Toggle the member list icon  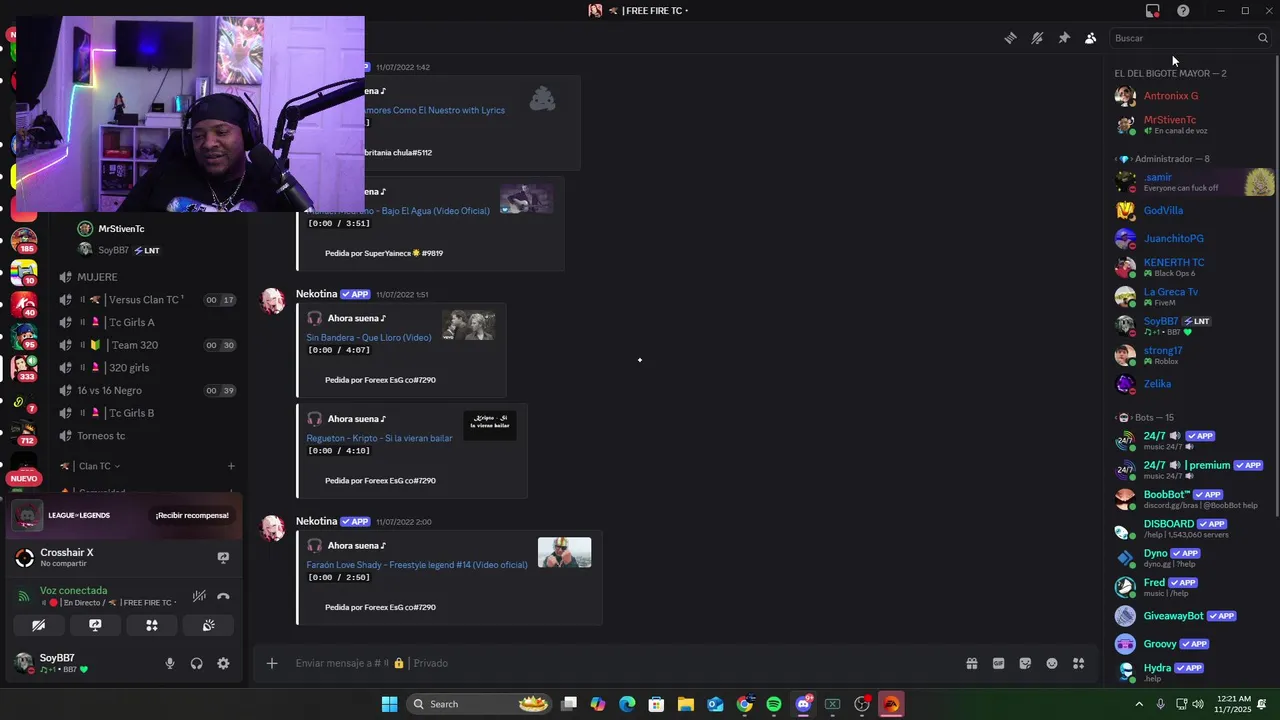tap(1090, 38)
